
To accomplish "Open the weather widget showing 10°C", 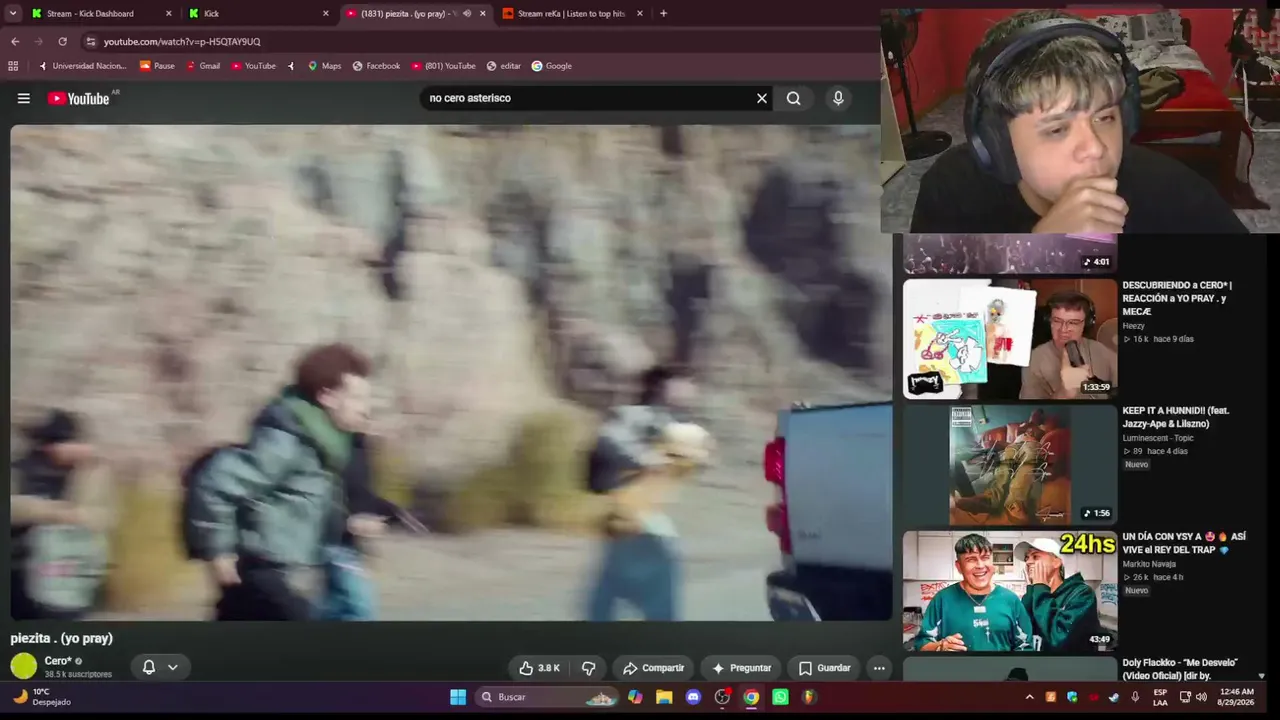I will pos(42,697).
